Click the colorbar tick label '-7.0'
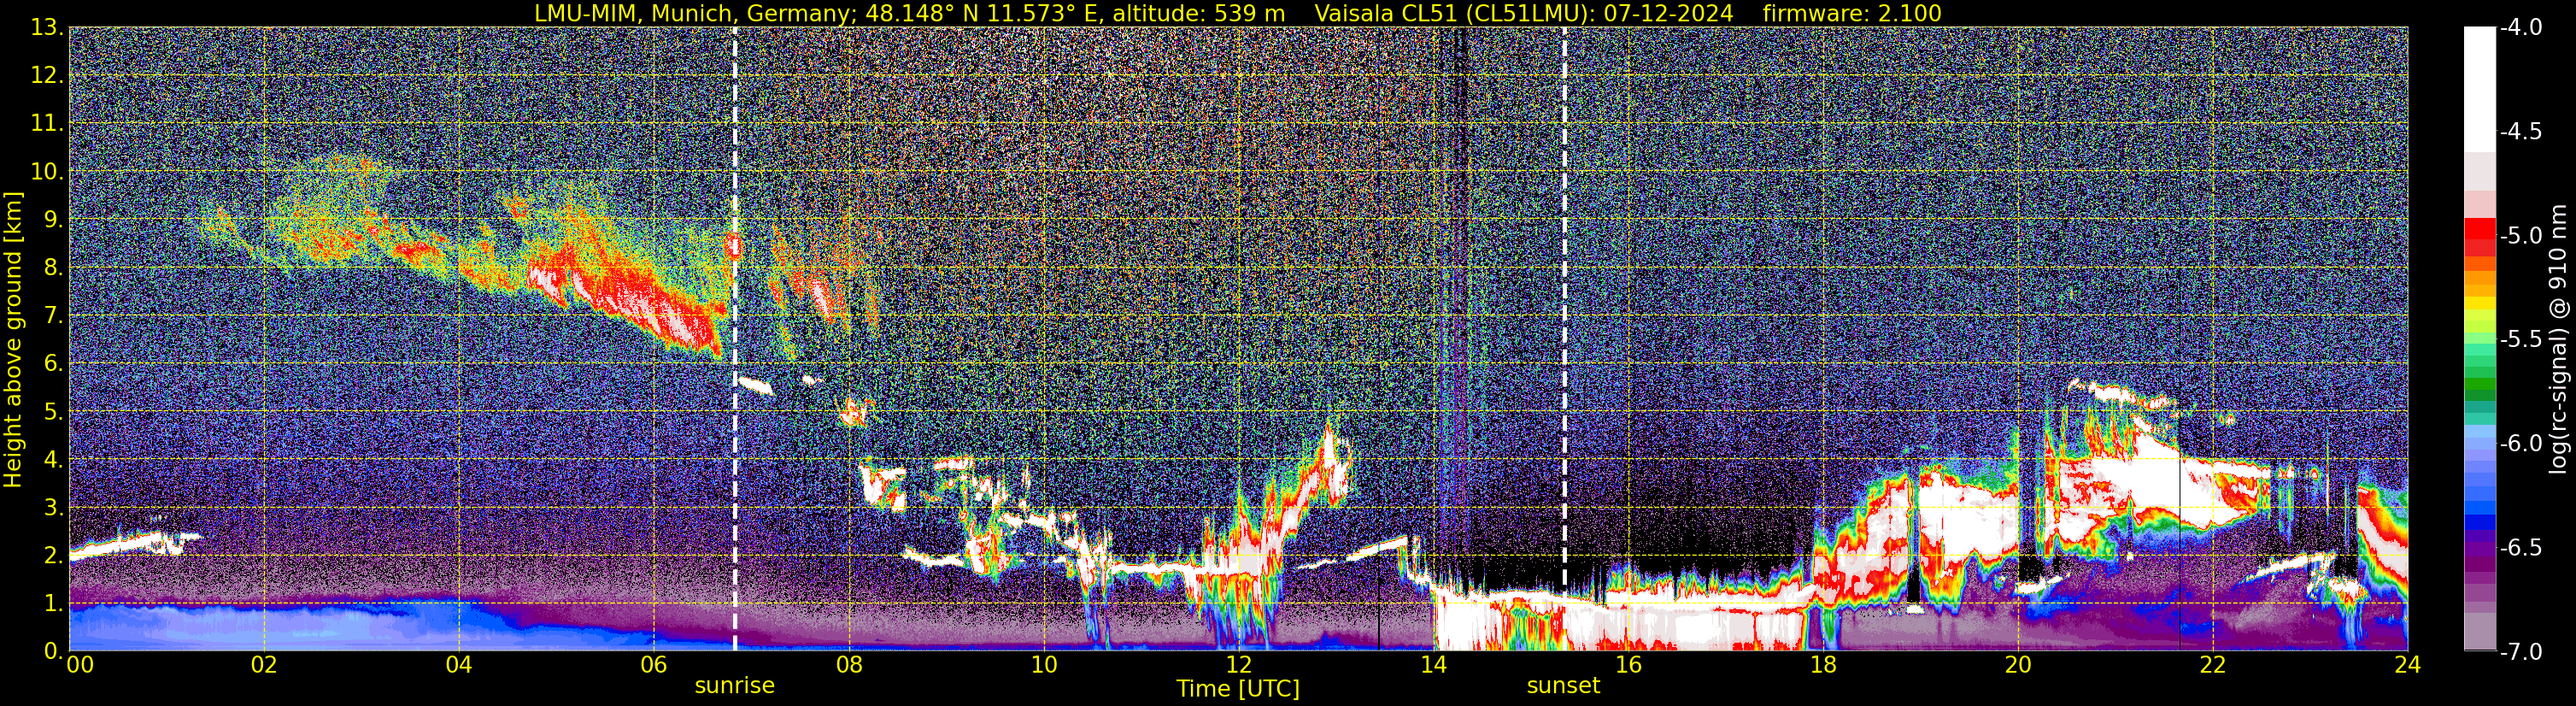 click(2520, 652)
